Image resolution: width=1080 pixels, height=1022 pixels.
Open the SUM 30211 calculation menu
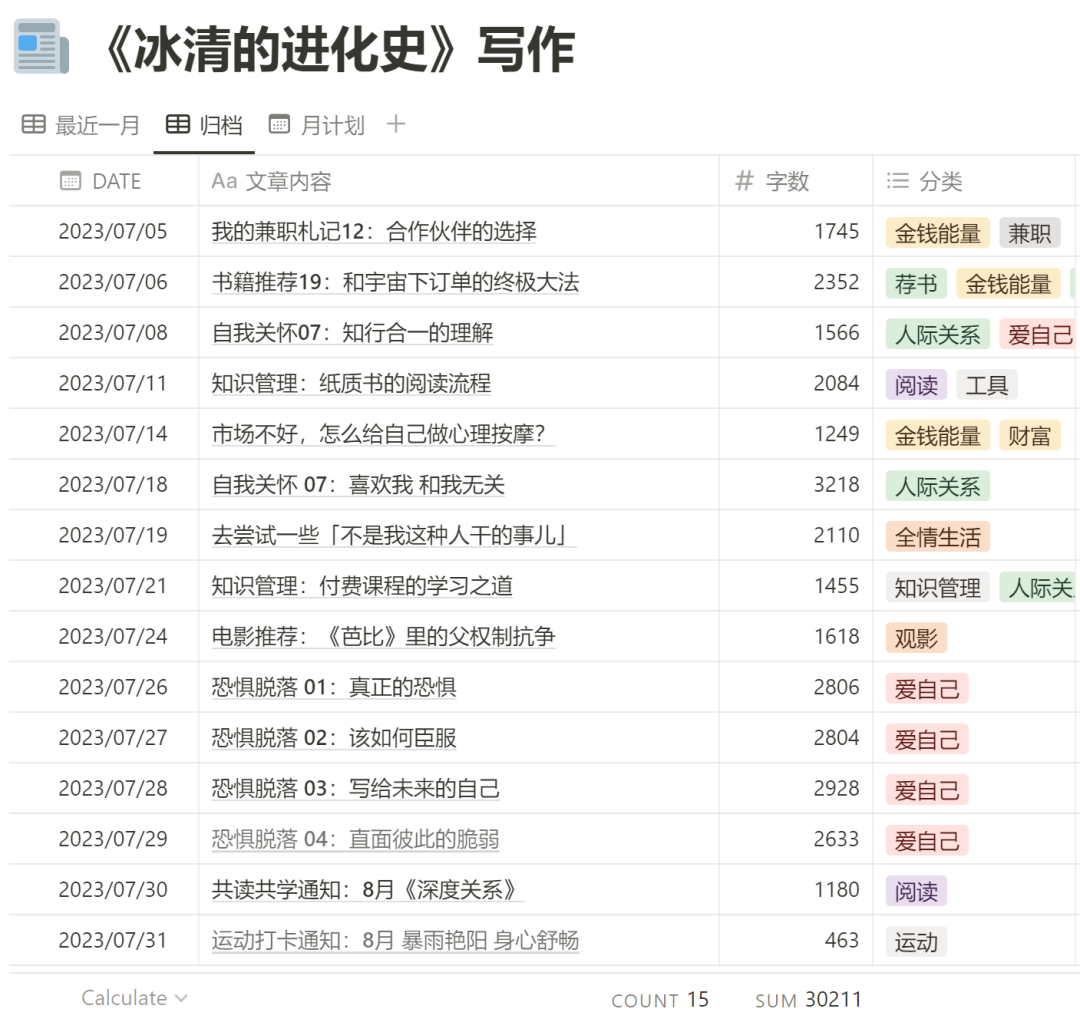808,999
